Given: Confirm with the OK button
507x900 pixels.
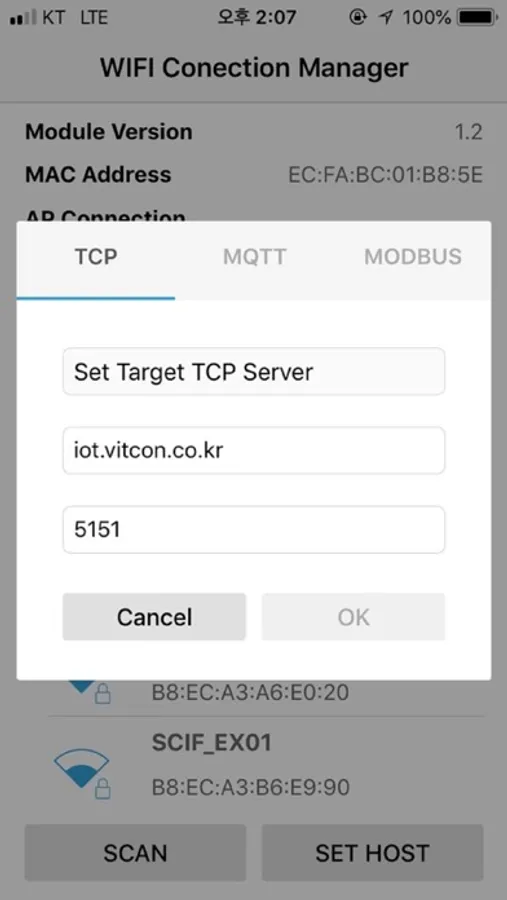Looking at the screenshot, I should pyautogui.click(x=353, y=617).
